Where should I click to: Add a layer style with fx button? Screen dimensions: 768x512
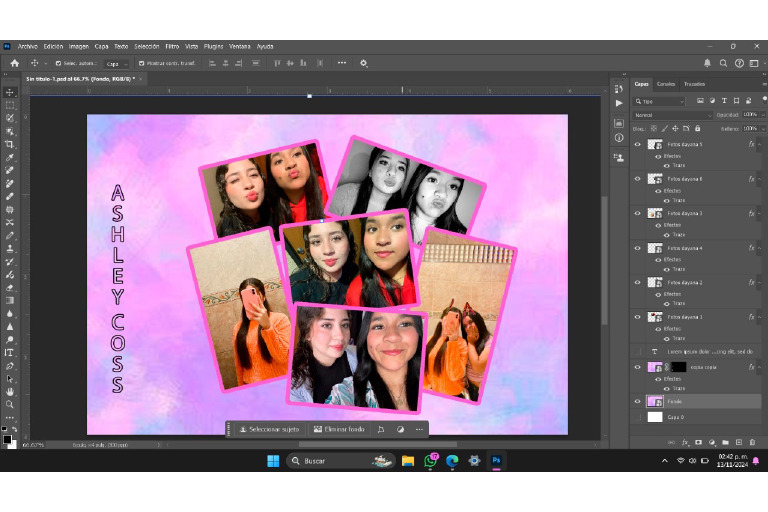click(685, 442)
